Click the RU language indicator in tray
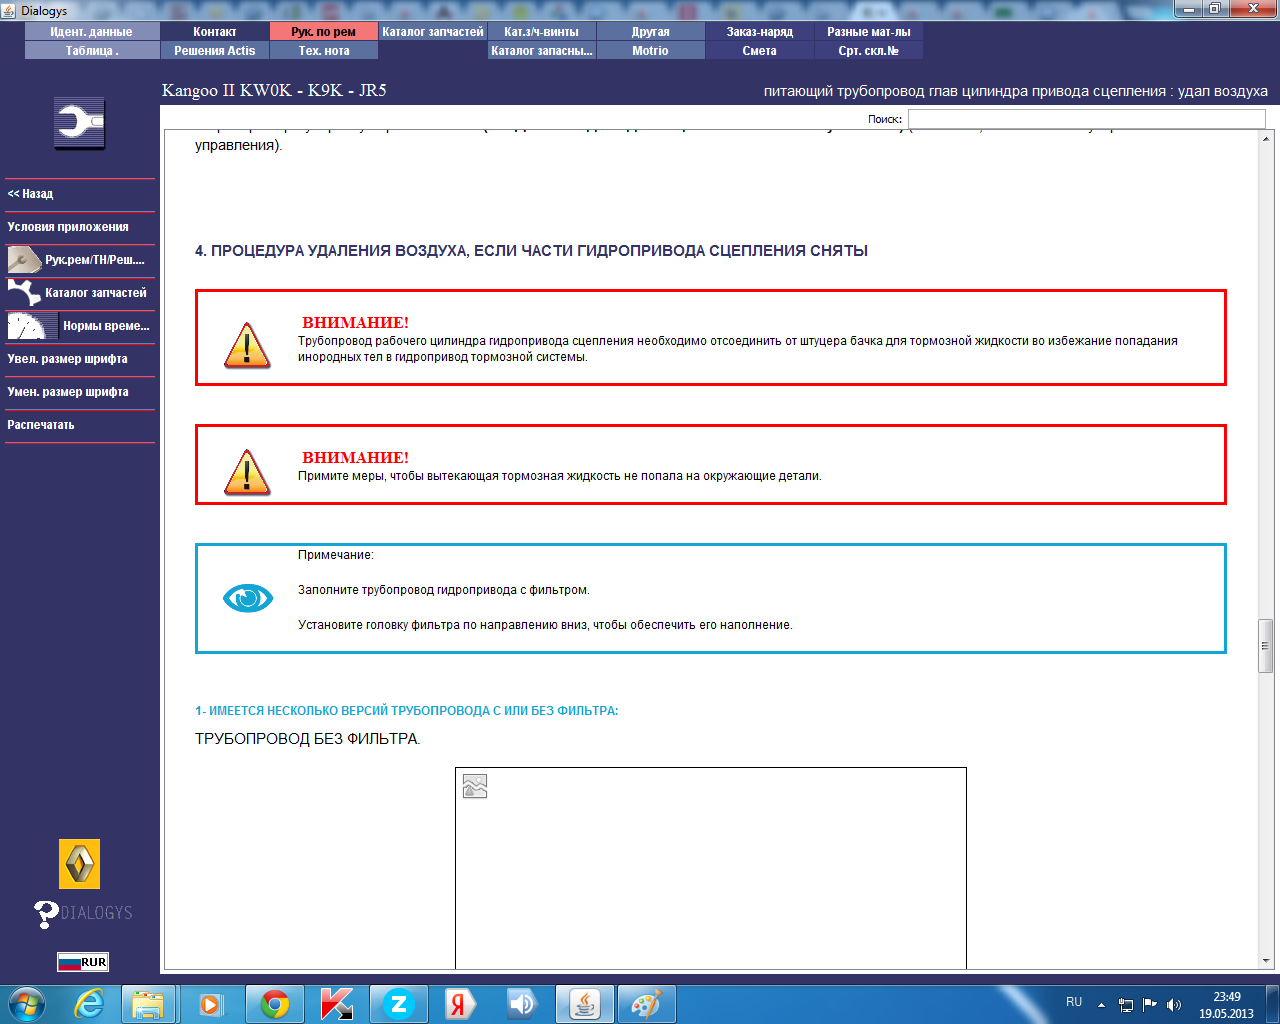1280x1024 pixels. [x=1074, y=1002]
